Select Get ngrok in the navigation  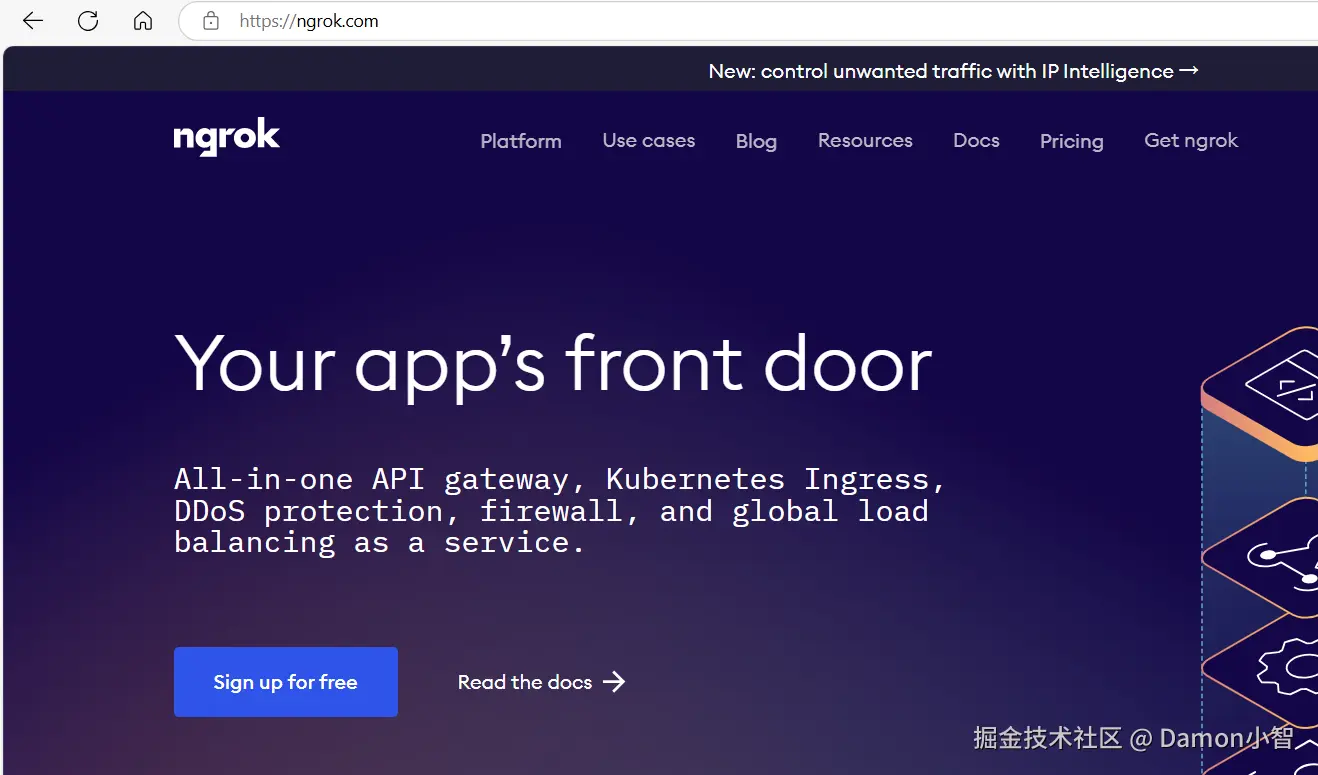pos(1191,141)
